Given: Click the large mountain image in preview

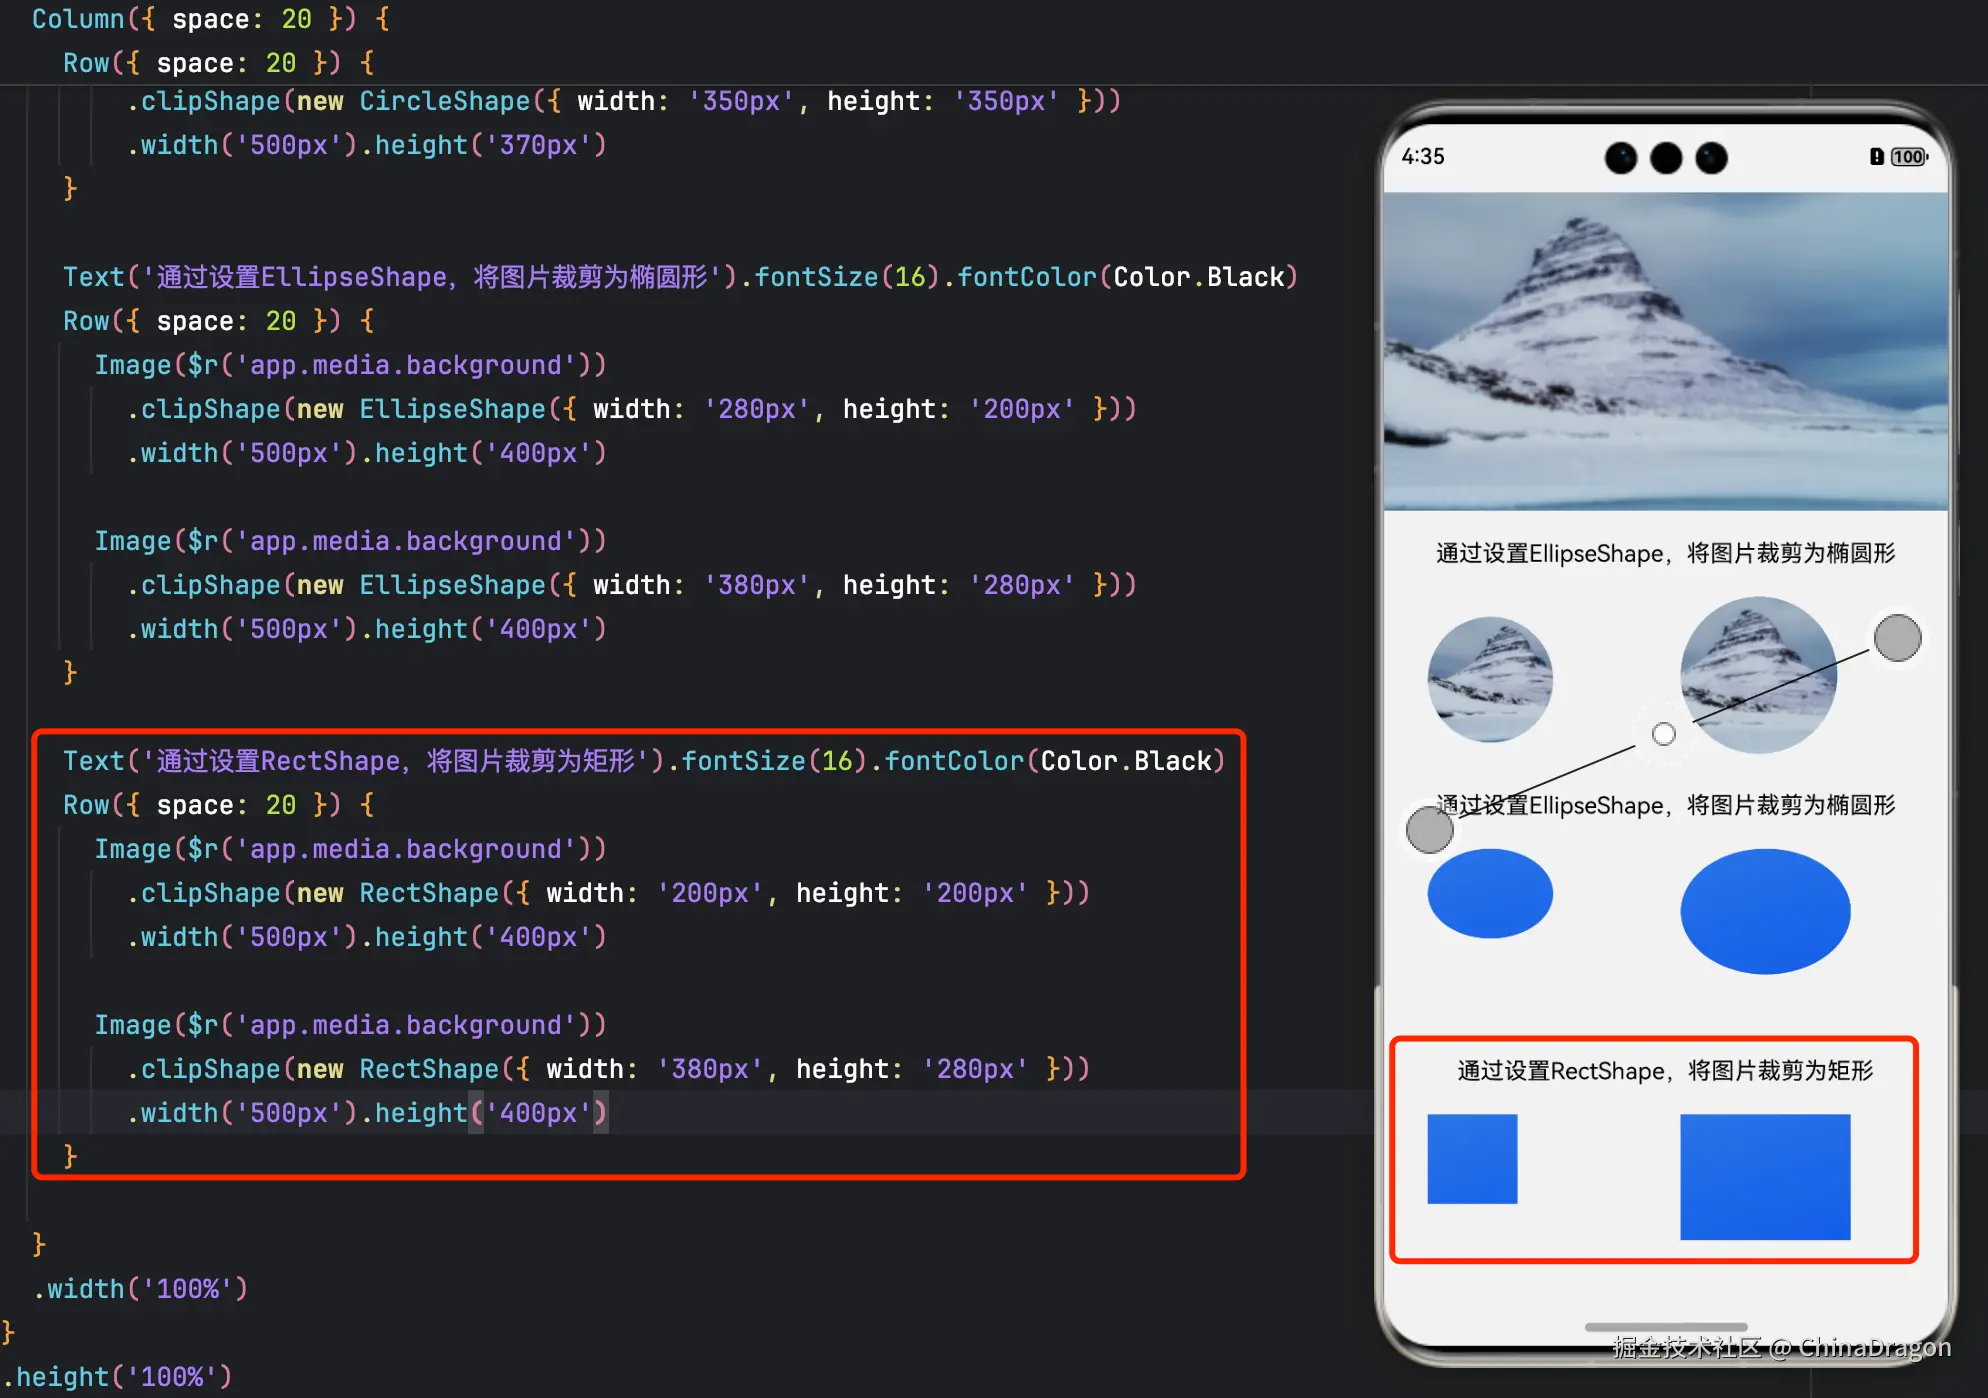Looking at the screenshot, I should point(1666,350).
